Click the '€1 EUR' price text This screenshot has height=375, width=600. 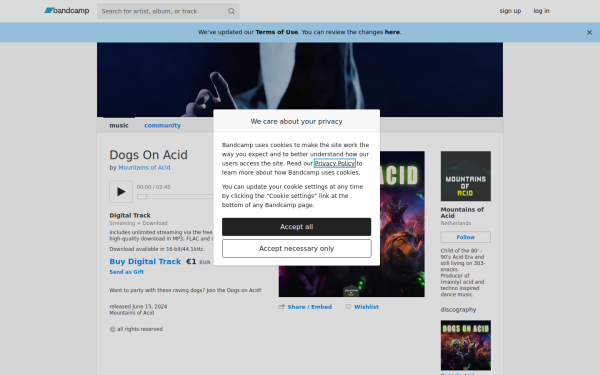coord(198,262)
